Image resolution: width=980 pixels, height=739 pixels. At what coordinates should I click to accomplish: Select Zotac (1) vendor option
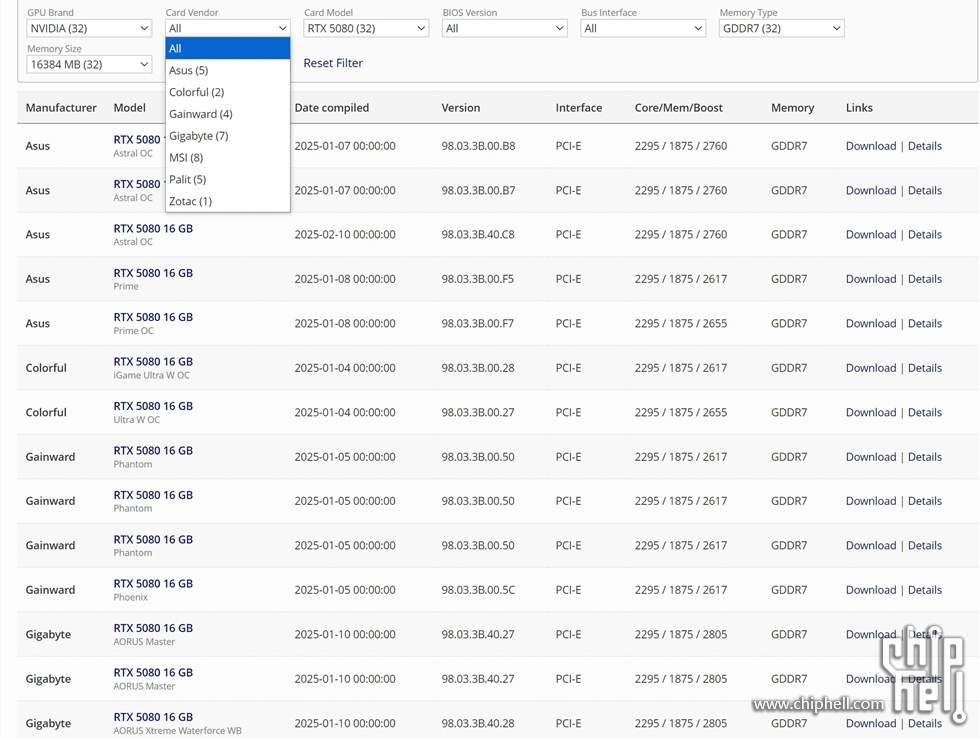click(228, 201)
